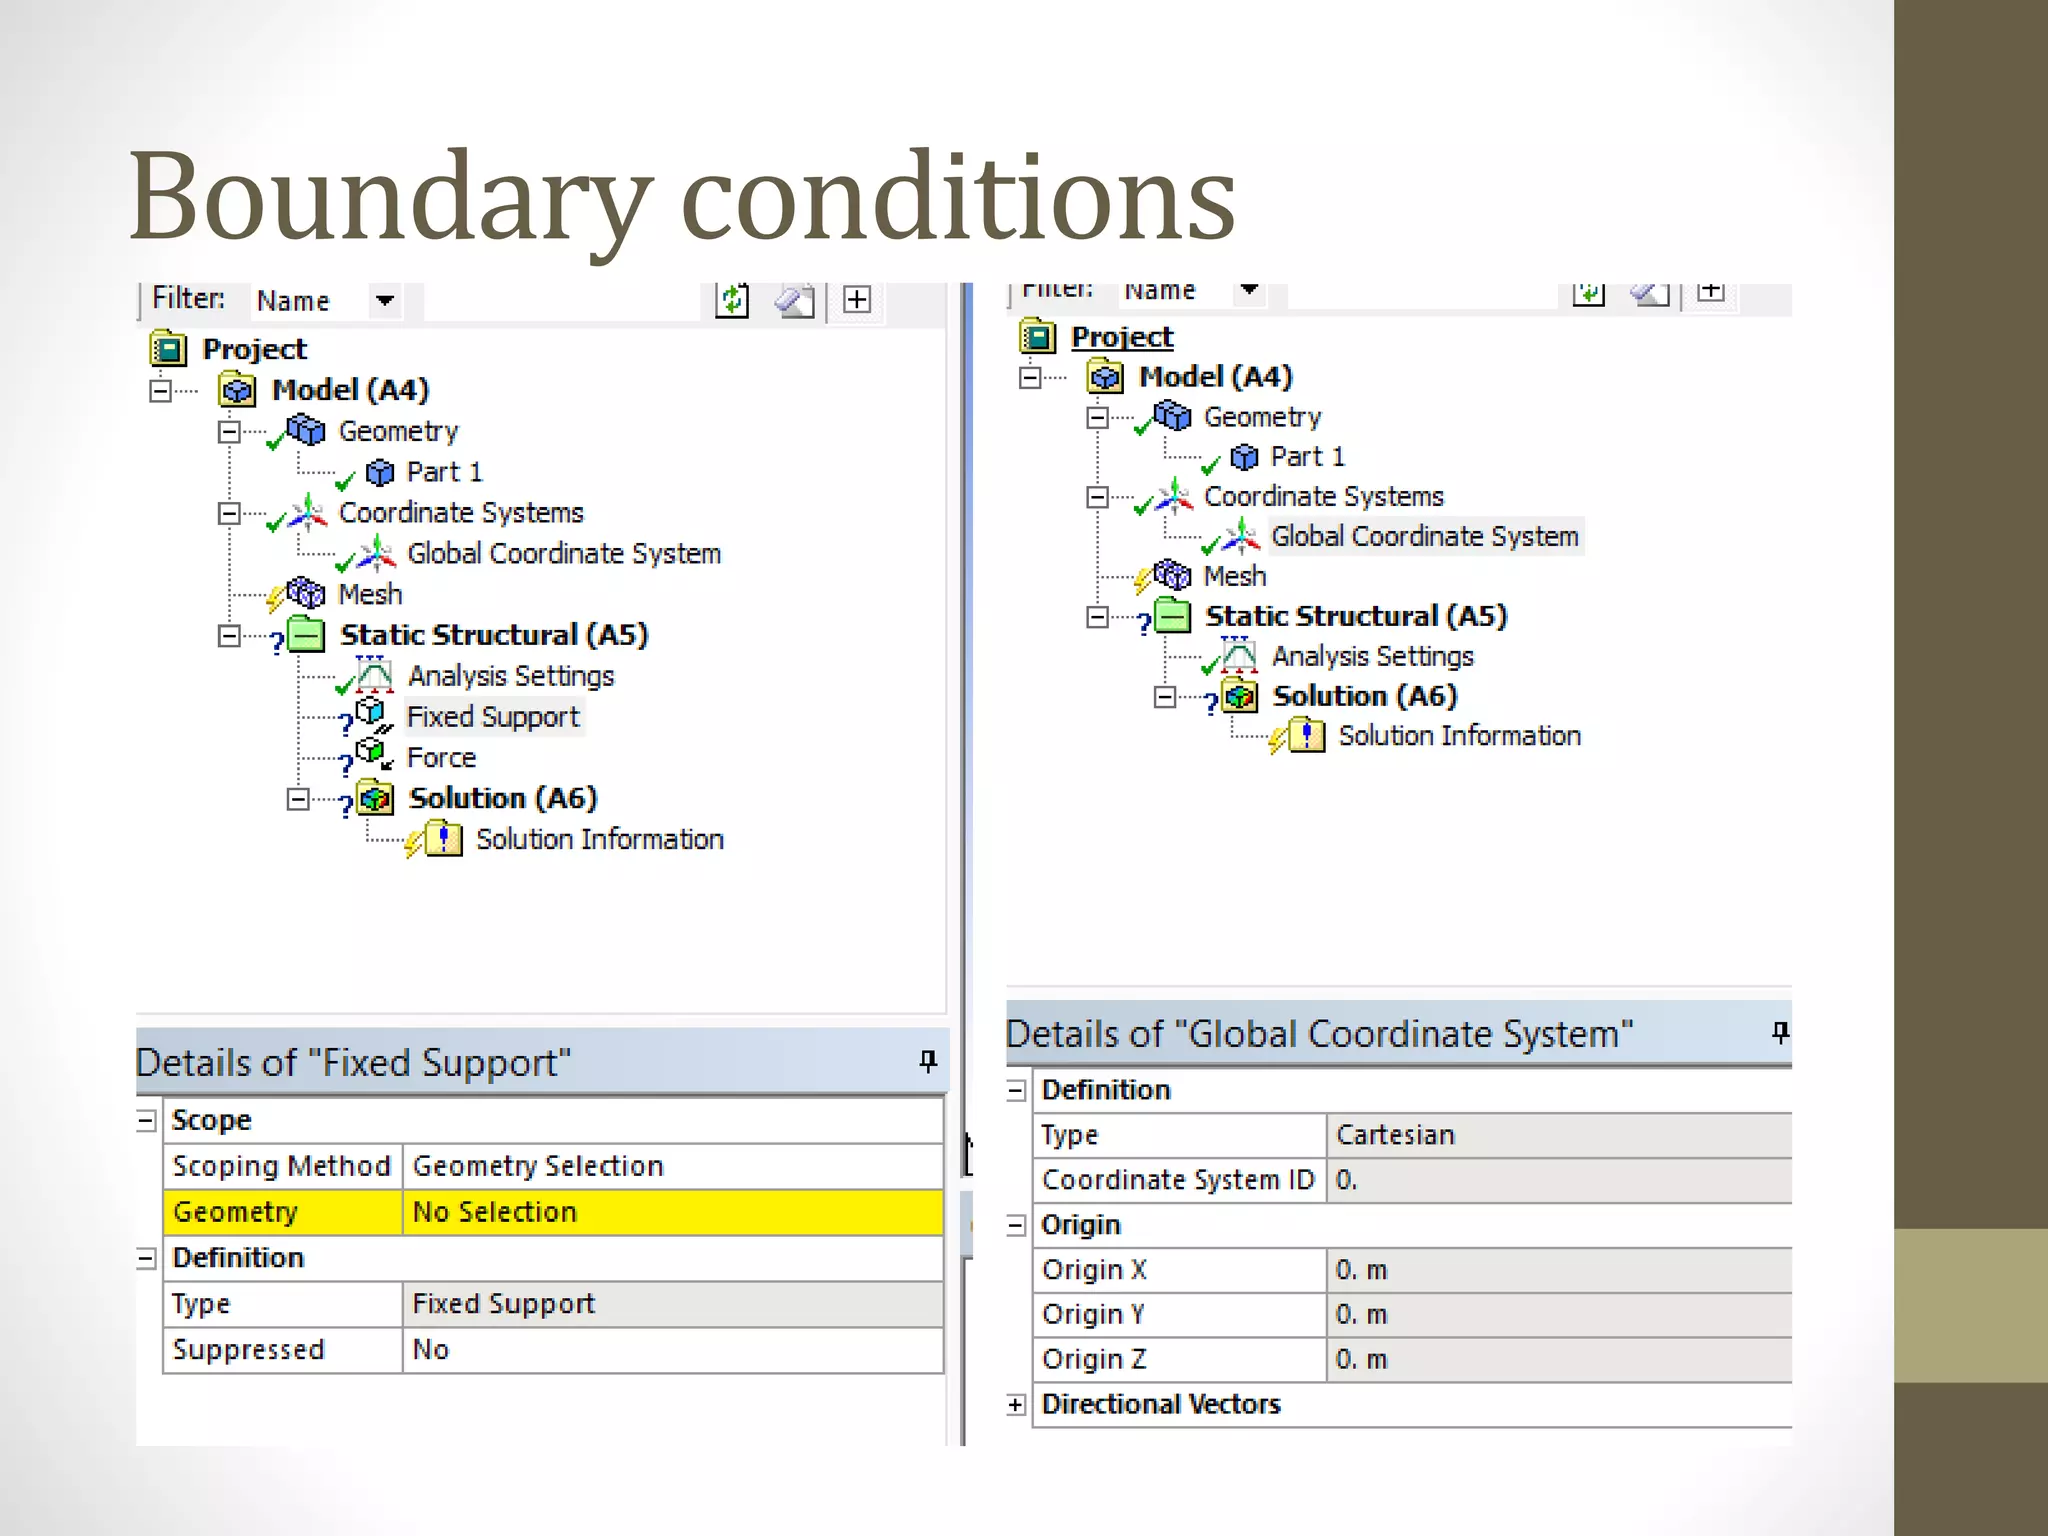The image size is (2048, 1536).
Task: Click Origin Z value 0. m
Action: click(x=1559, y=1359)
